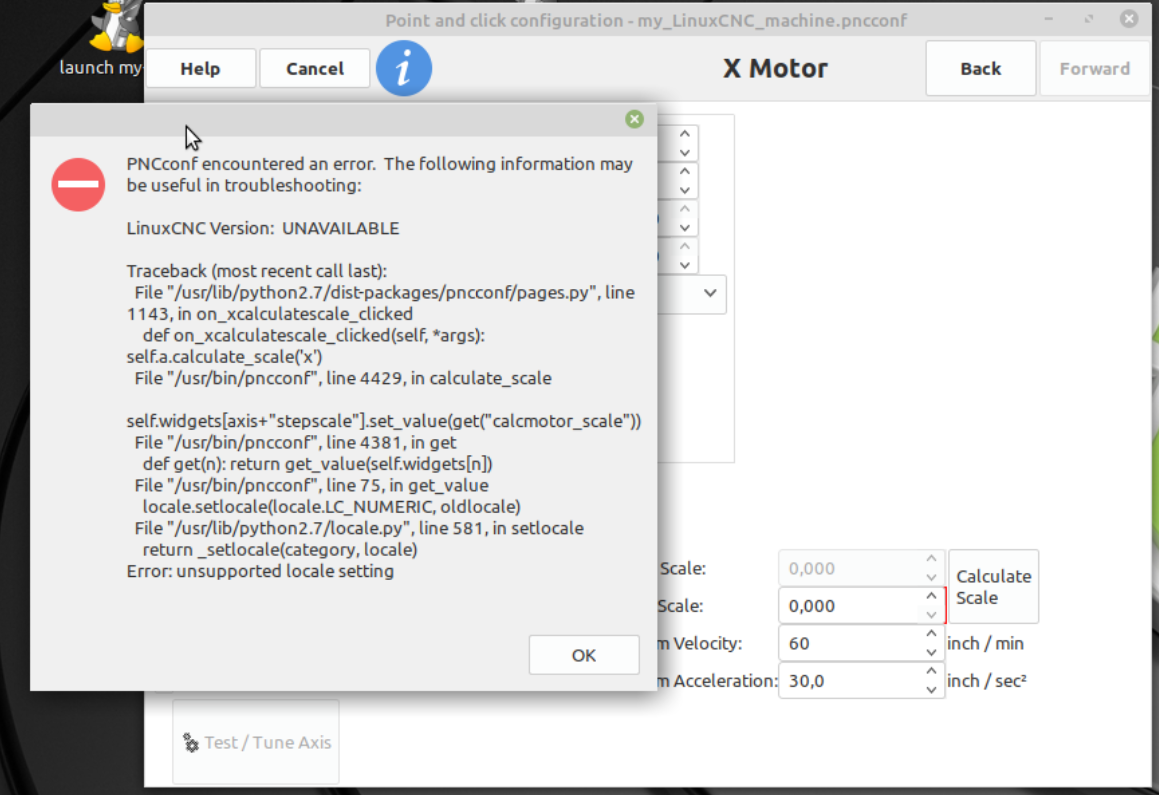Click OK in the error dialog
Viewport: 1159px width, 795px height.
[x=584, y=655]
